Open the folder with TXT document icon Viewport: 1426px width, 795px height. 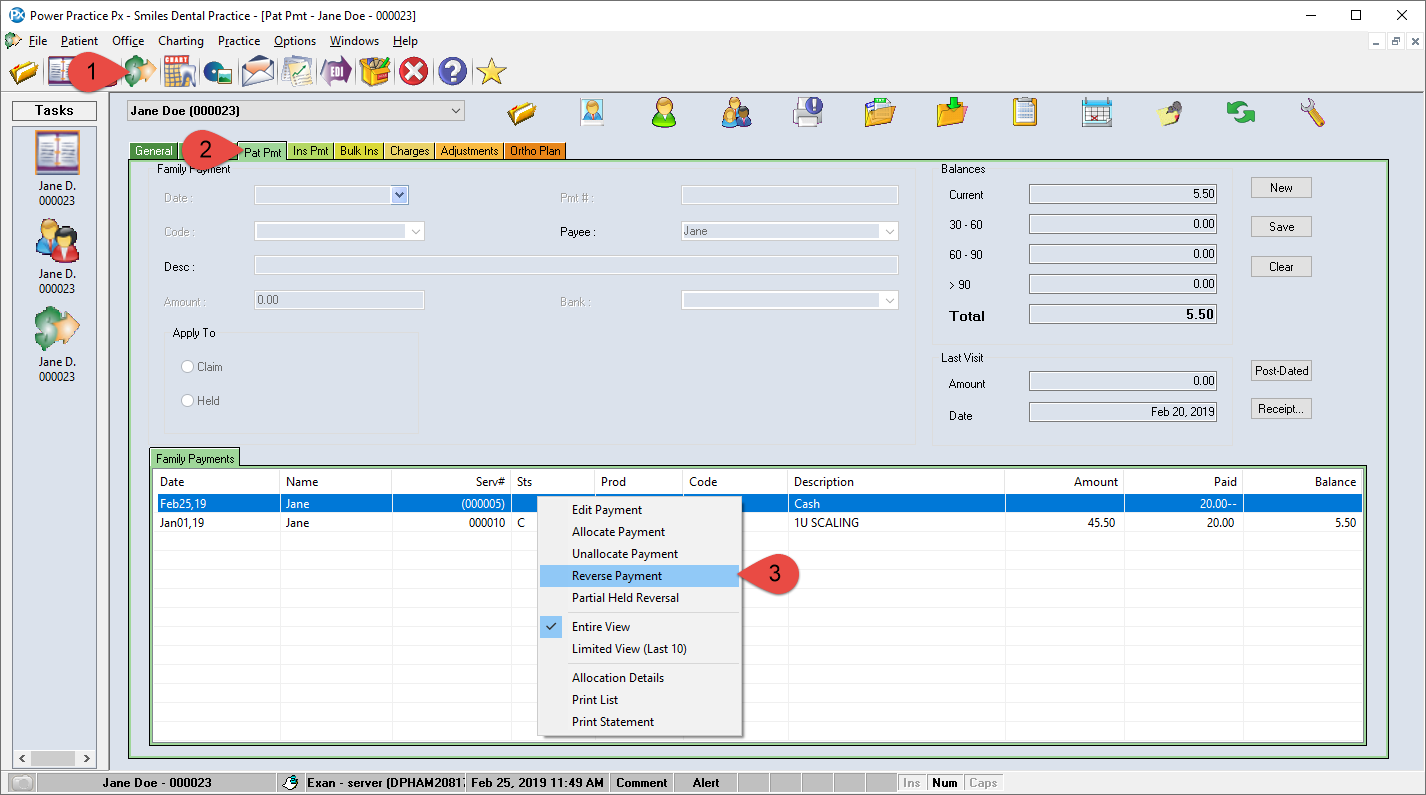879,112
